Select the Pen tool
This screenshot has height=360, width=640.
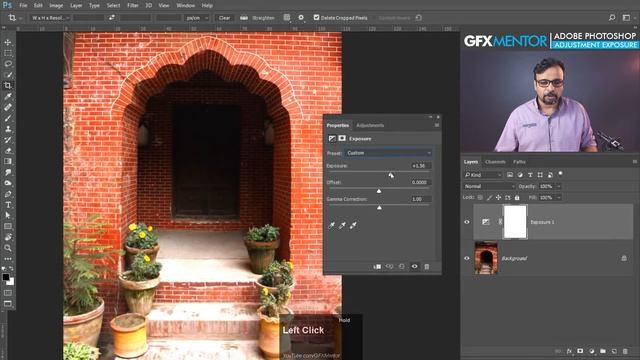tap(8, 194)
